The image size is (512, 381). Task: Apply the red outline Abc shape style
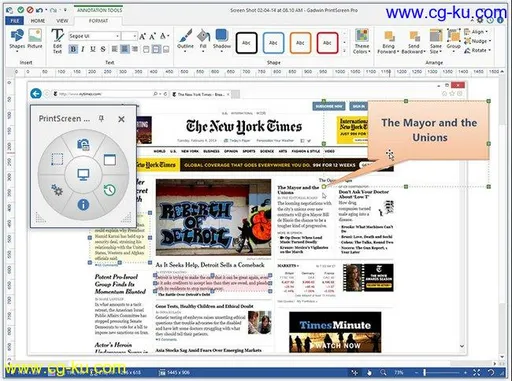pyautogui.click(x=327, y=43)
